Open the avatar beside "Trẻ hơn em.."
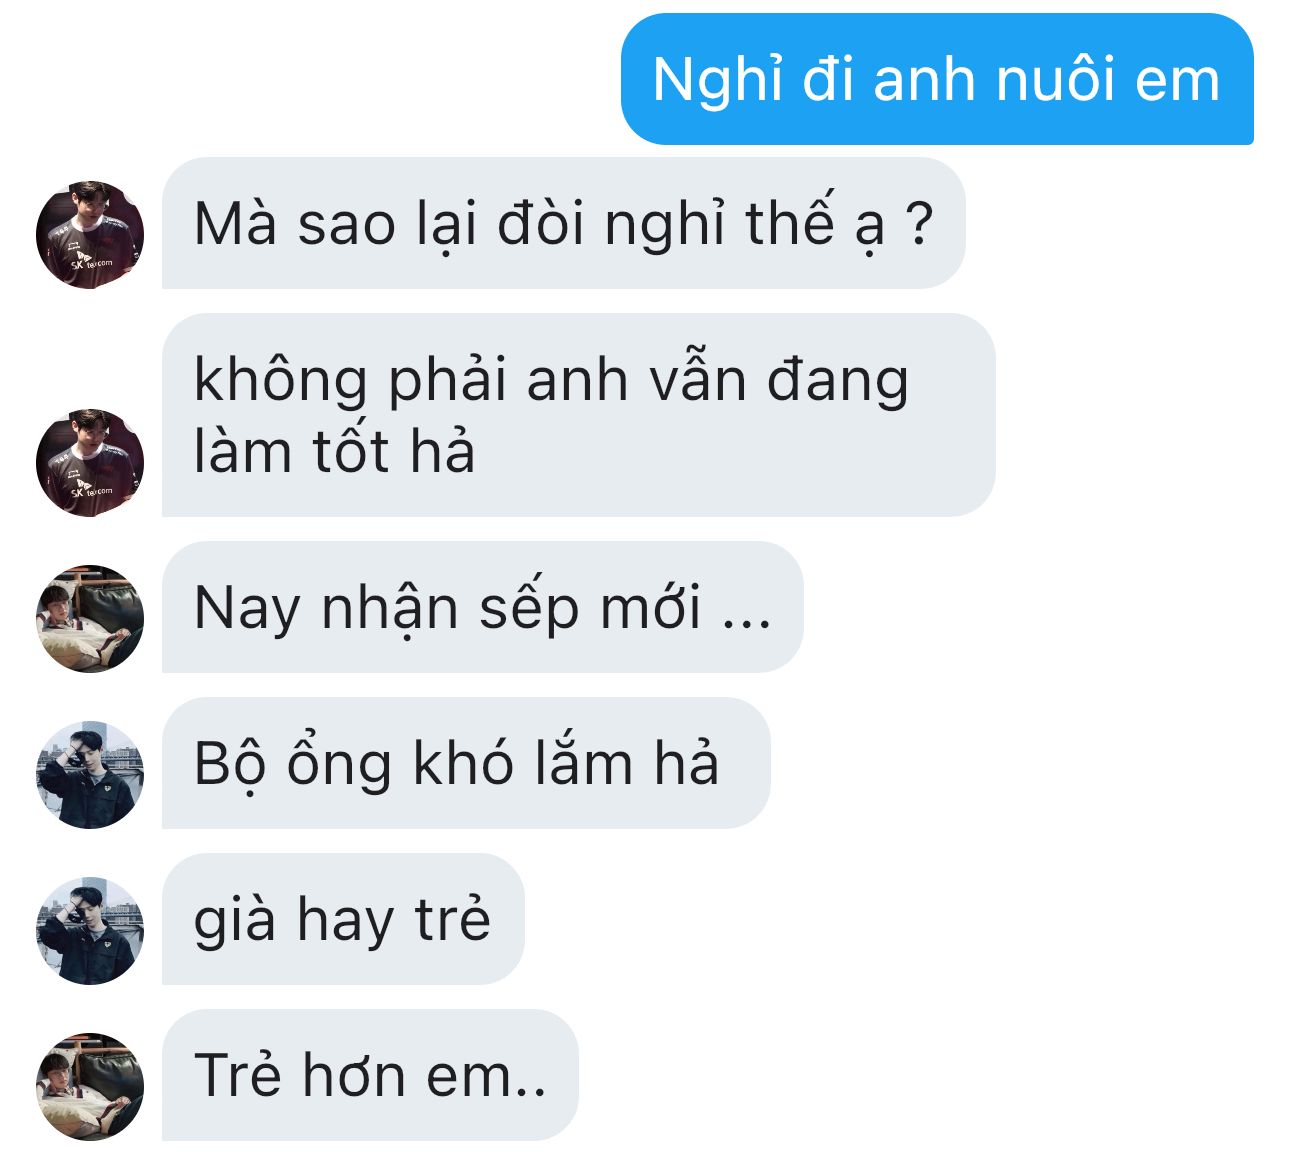This screenshot has height=1161, width=1290. pyautogui.click(x=90, y=1087)
